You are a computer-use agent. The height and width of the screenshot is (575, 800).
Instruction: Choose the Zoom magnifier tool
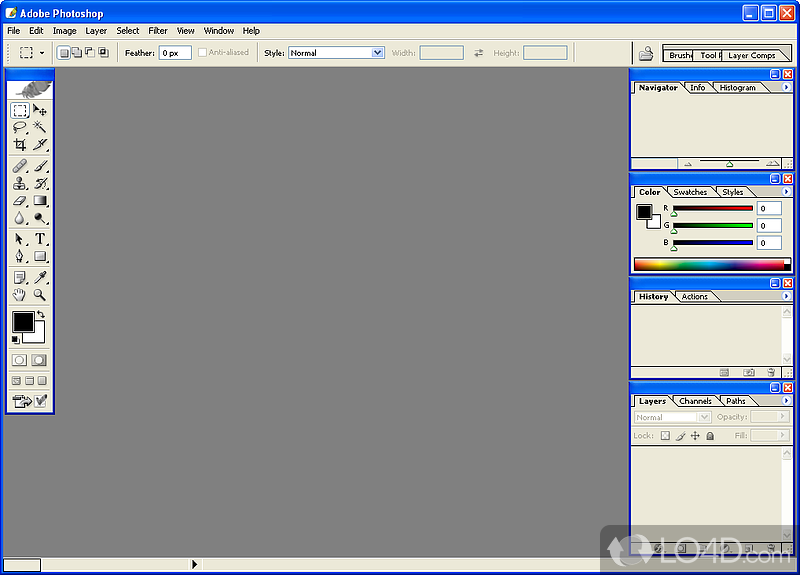[x=40, y=295]
